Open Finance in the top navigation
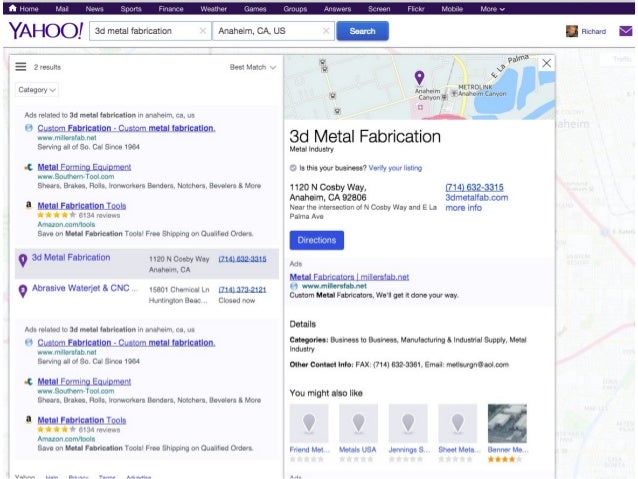Screen dimensions: 638x479 (x=171, y=9)
